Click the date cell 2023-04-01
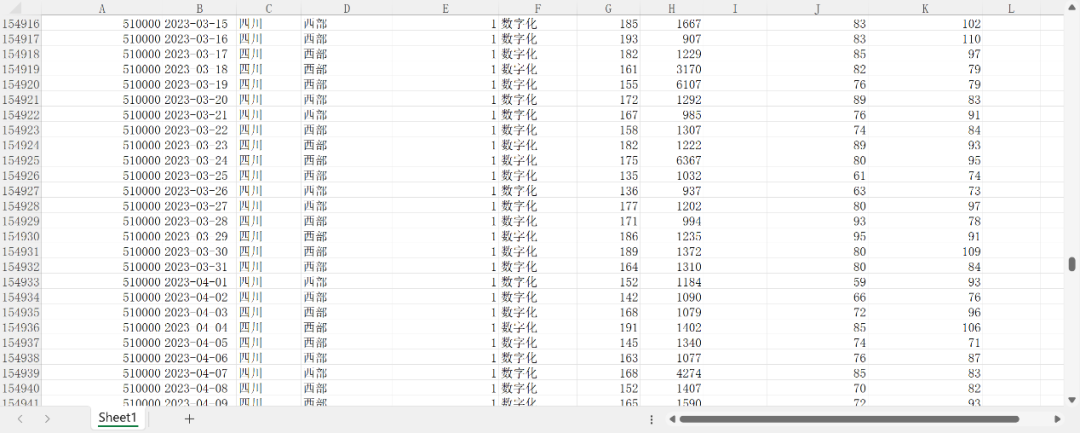This screenshot has height=433, width=1080. click(200, 282)
